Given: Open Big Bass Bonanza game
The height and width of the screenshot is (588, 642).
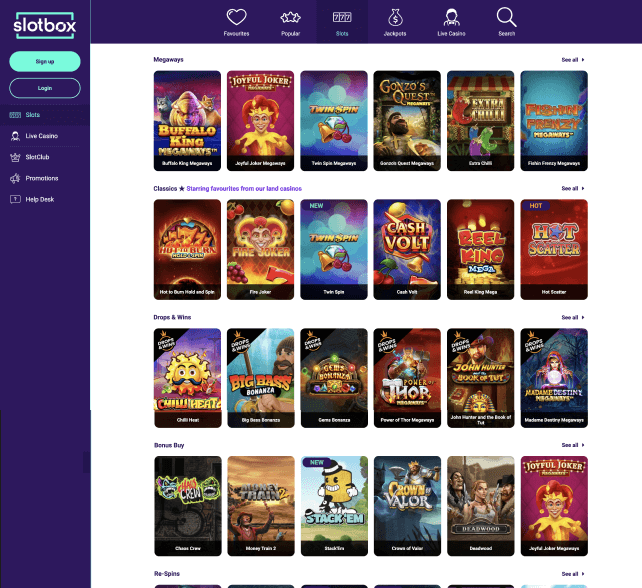Looking at the screenshot, I should 261,378.
